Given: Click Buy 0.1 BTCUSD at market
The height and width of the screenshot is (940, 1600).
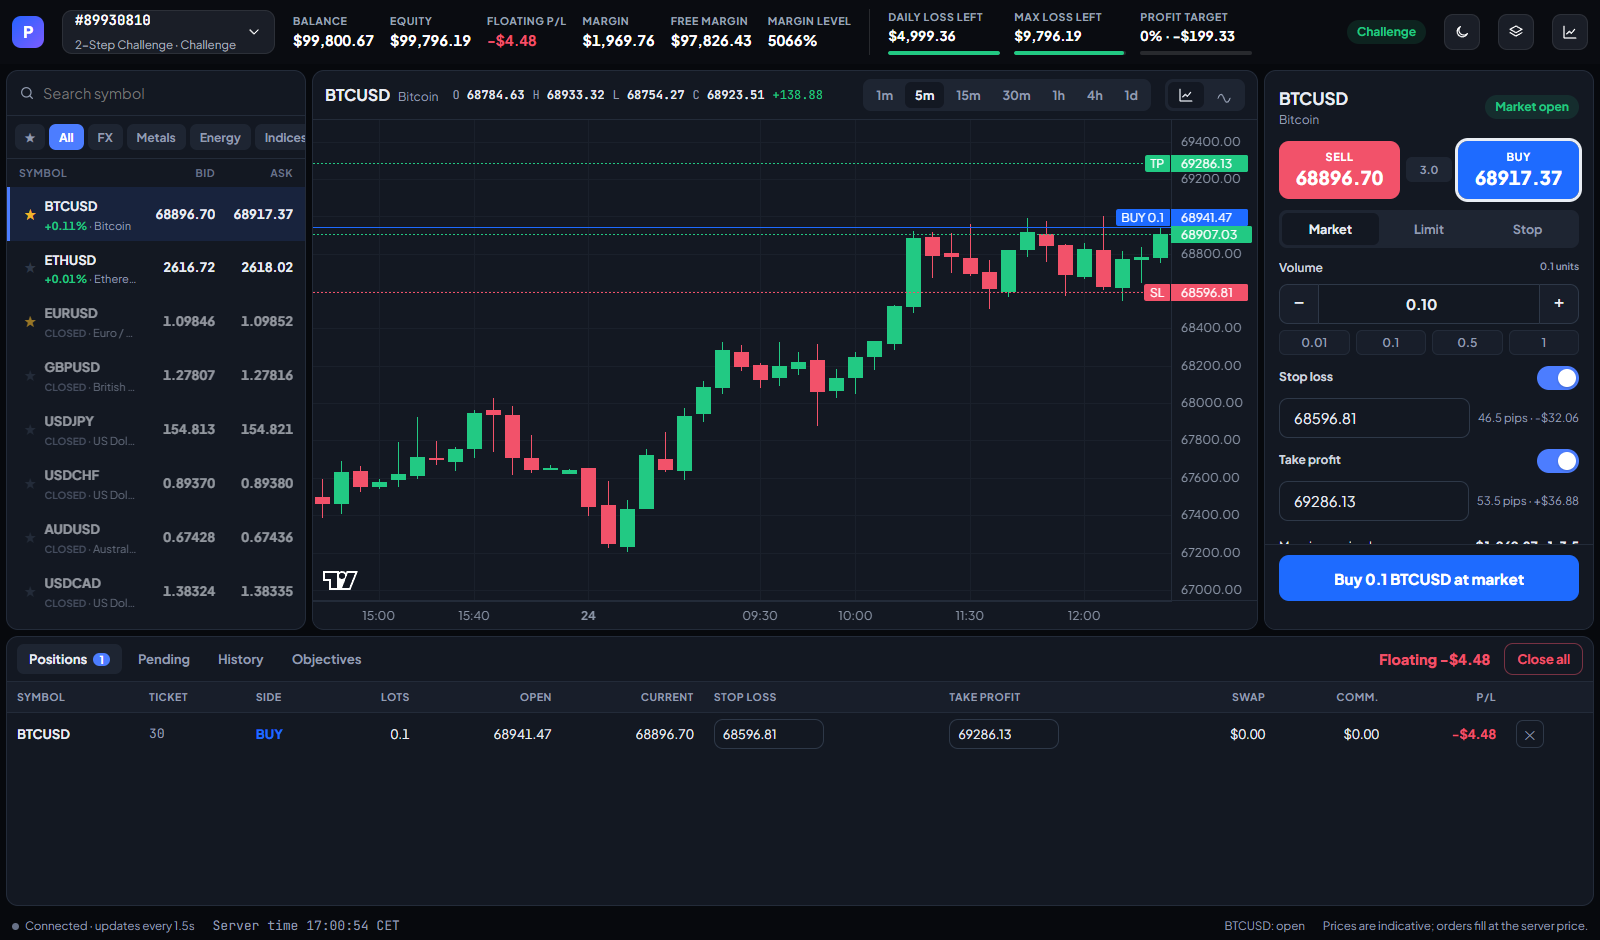Looking at the screenshot, I should tap(1429, 579).
